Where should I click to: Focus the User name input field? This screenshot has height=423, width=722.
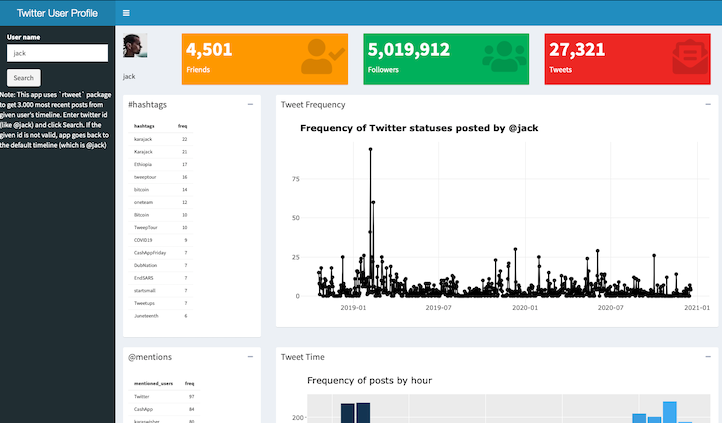click(57, 53)
